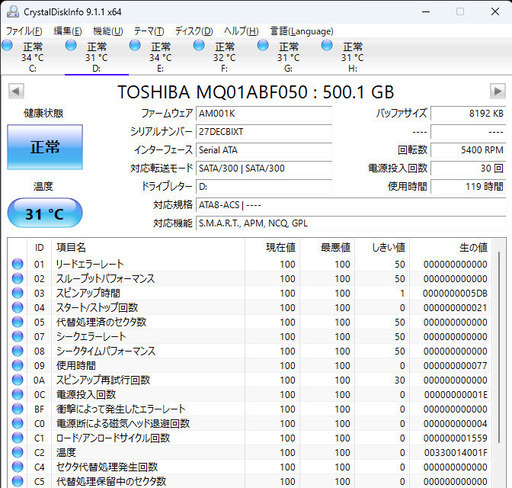Click raw value 00330014001F
The width and height of the screenshot is (512, 488).
[456, 452]
